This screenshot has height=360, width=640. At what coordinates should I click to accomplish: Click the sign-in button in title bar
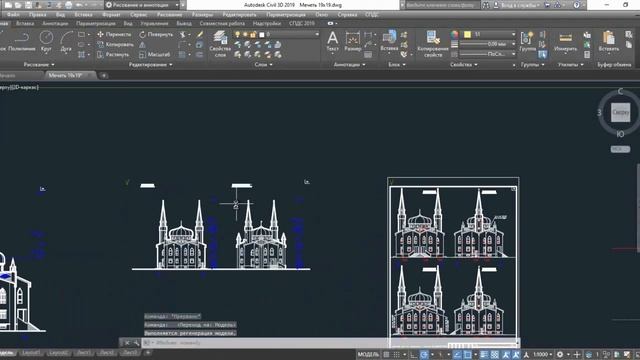(516, 5)
